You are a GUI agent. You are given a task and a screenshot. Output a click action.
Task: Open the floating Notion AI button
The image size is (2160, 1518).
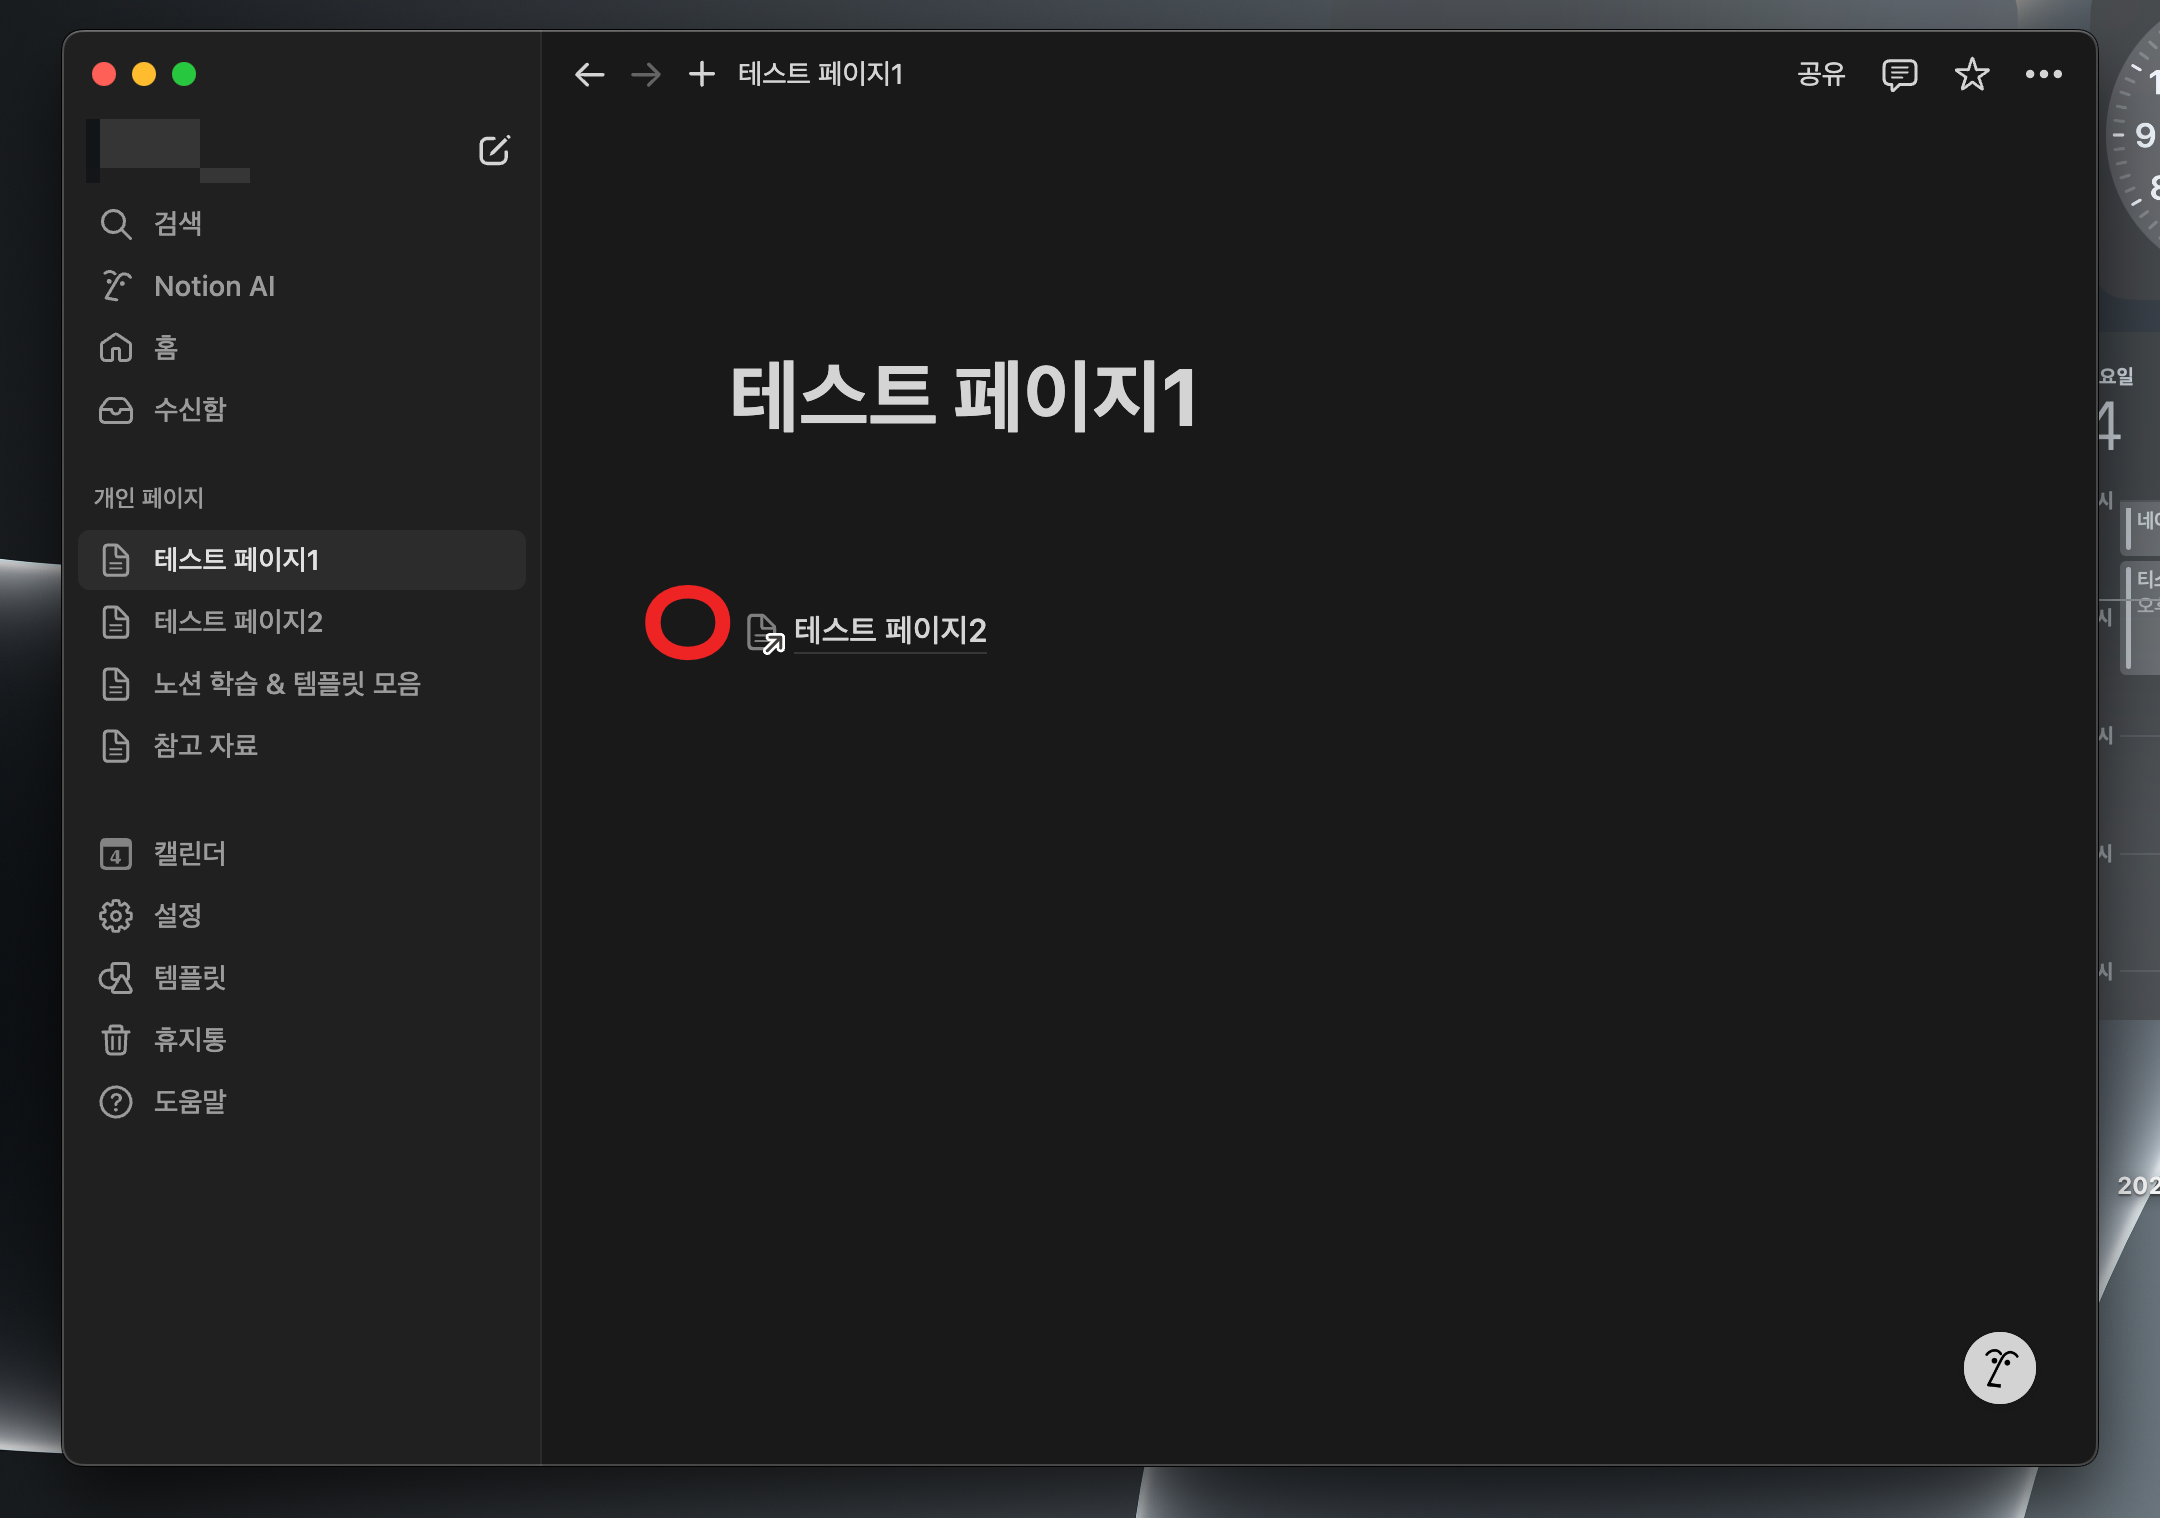point(1998,1367)
